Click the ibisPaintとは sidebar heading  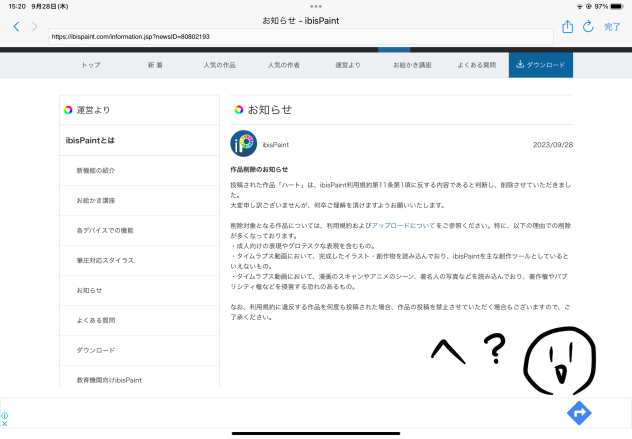pyautogui.click(x=90, y=140)
